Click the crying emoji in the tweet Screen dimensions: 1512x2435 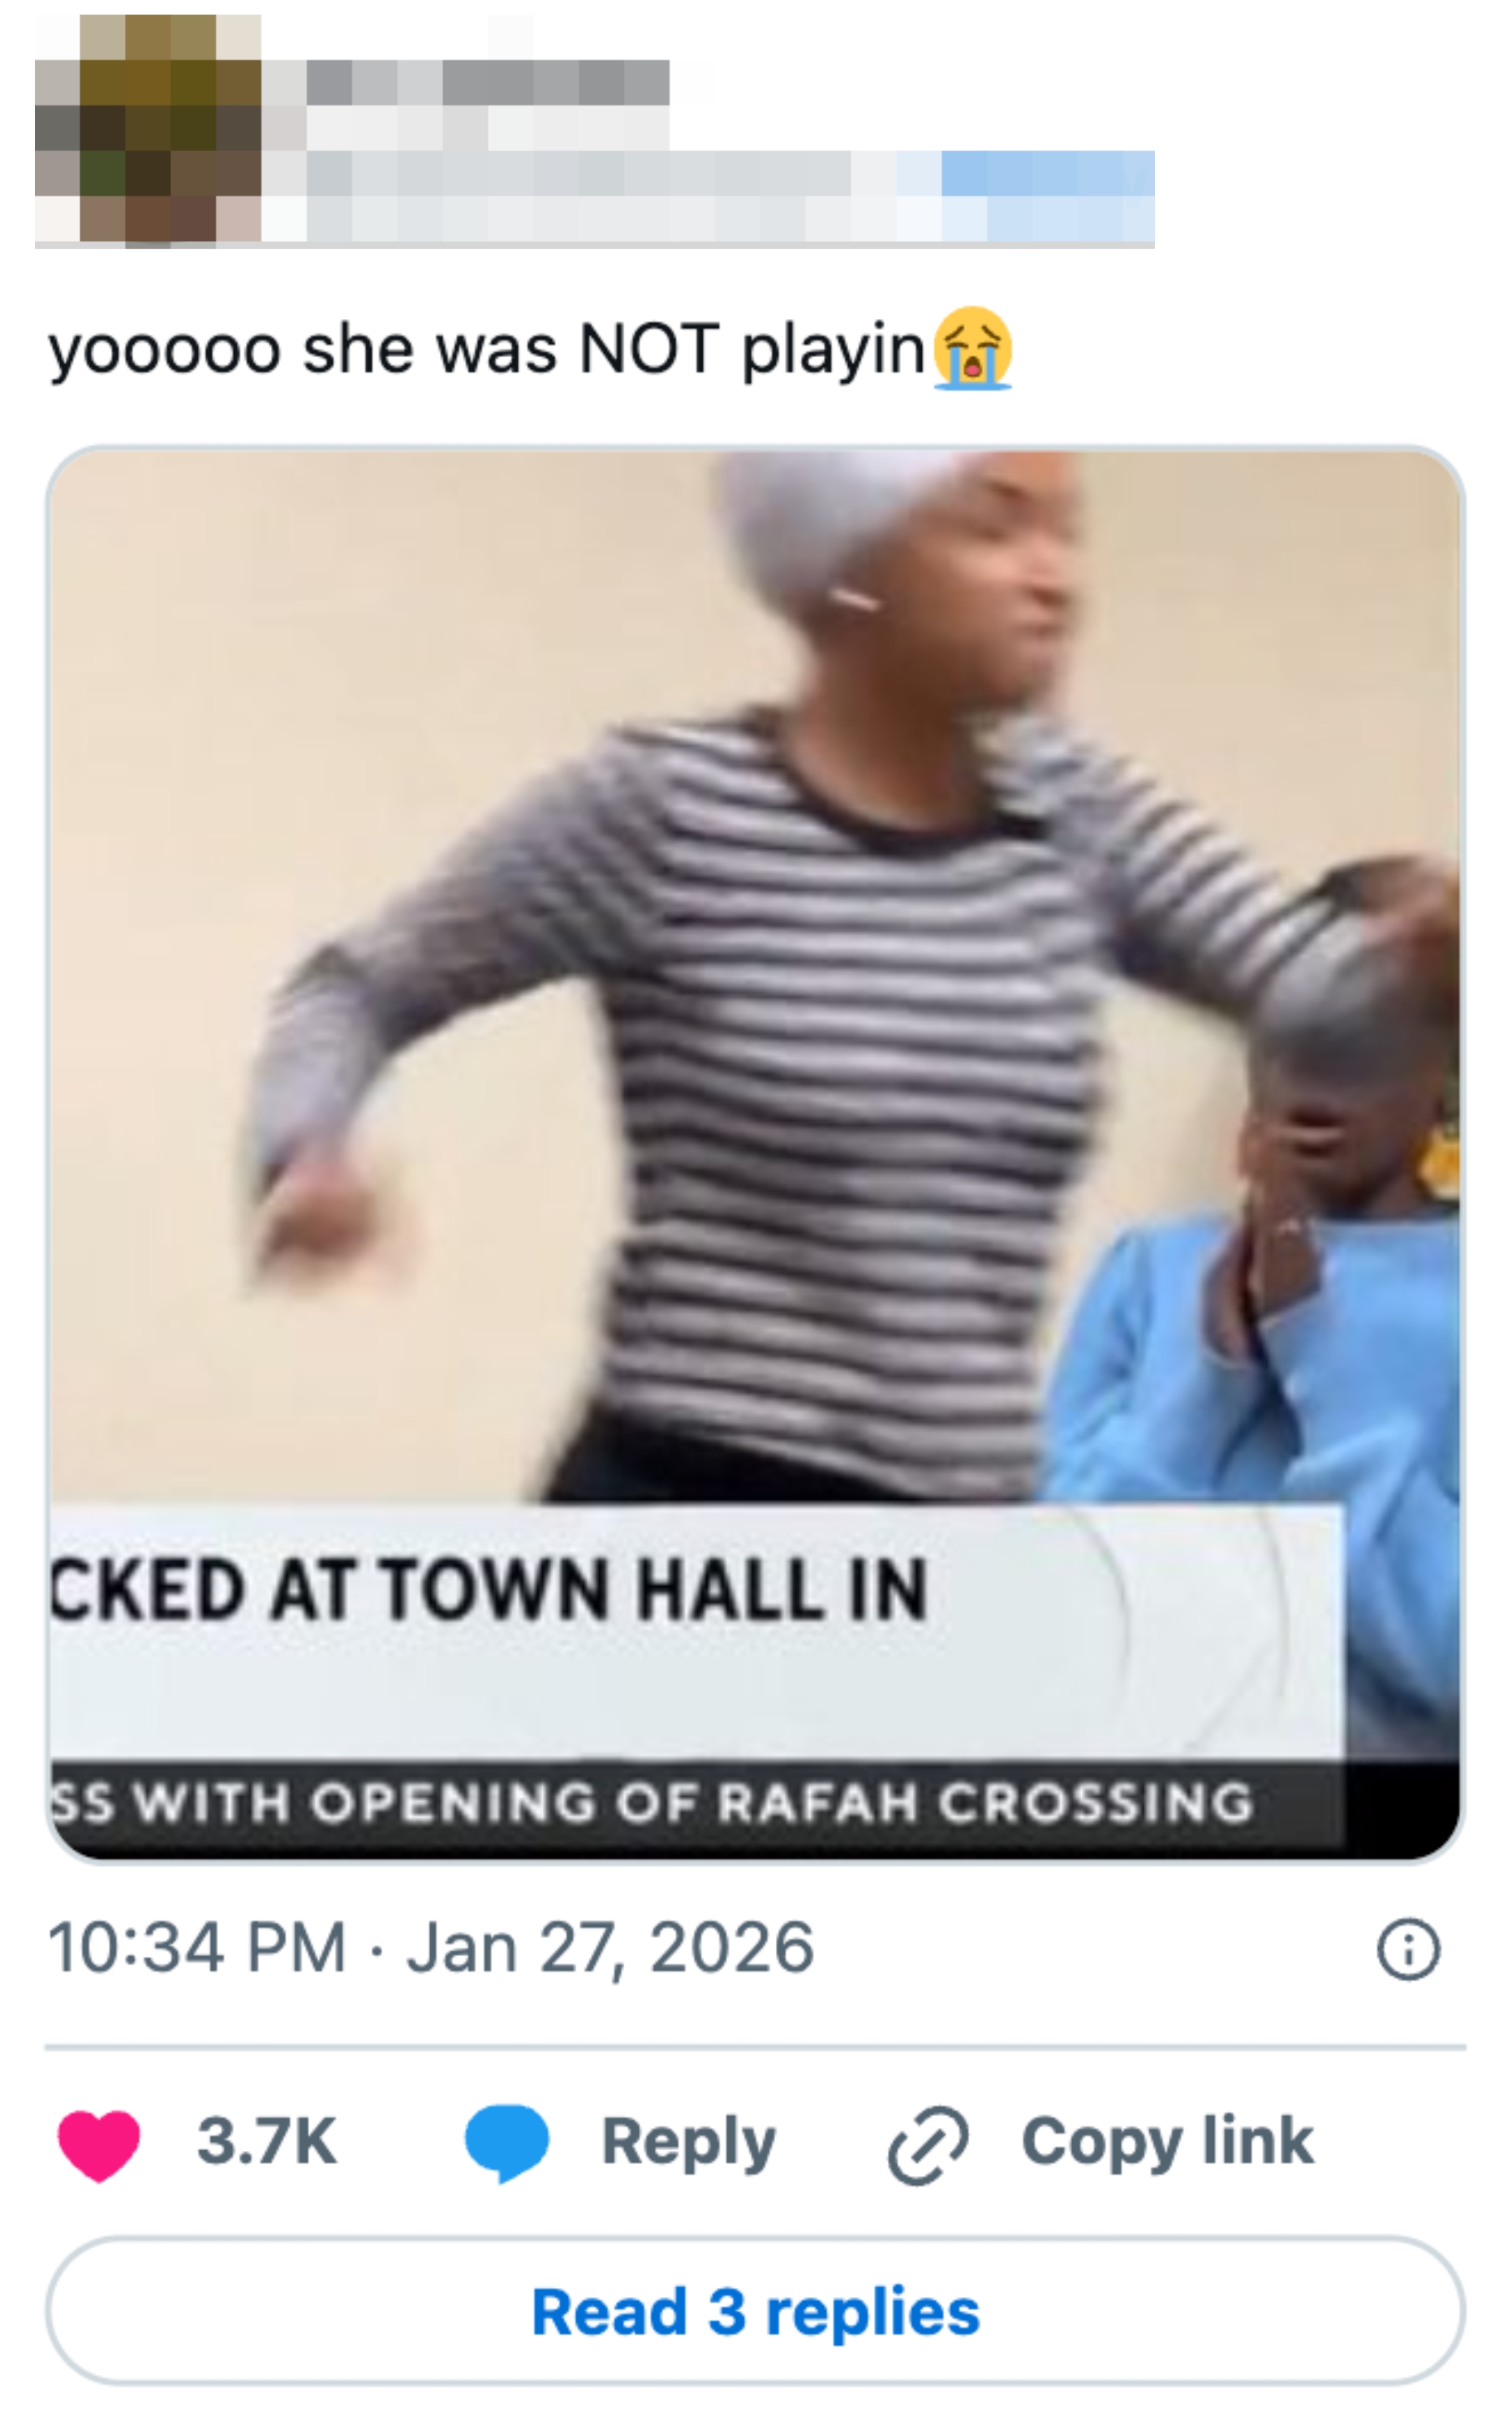[972, 348]
